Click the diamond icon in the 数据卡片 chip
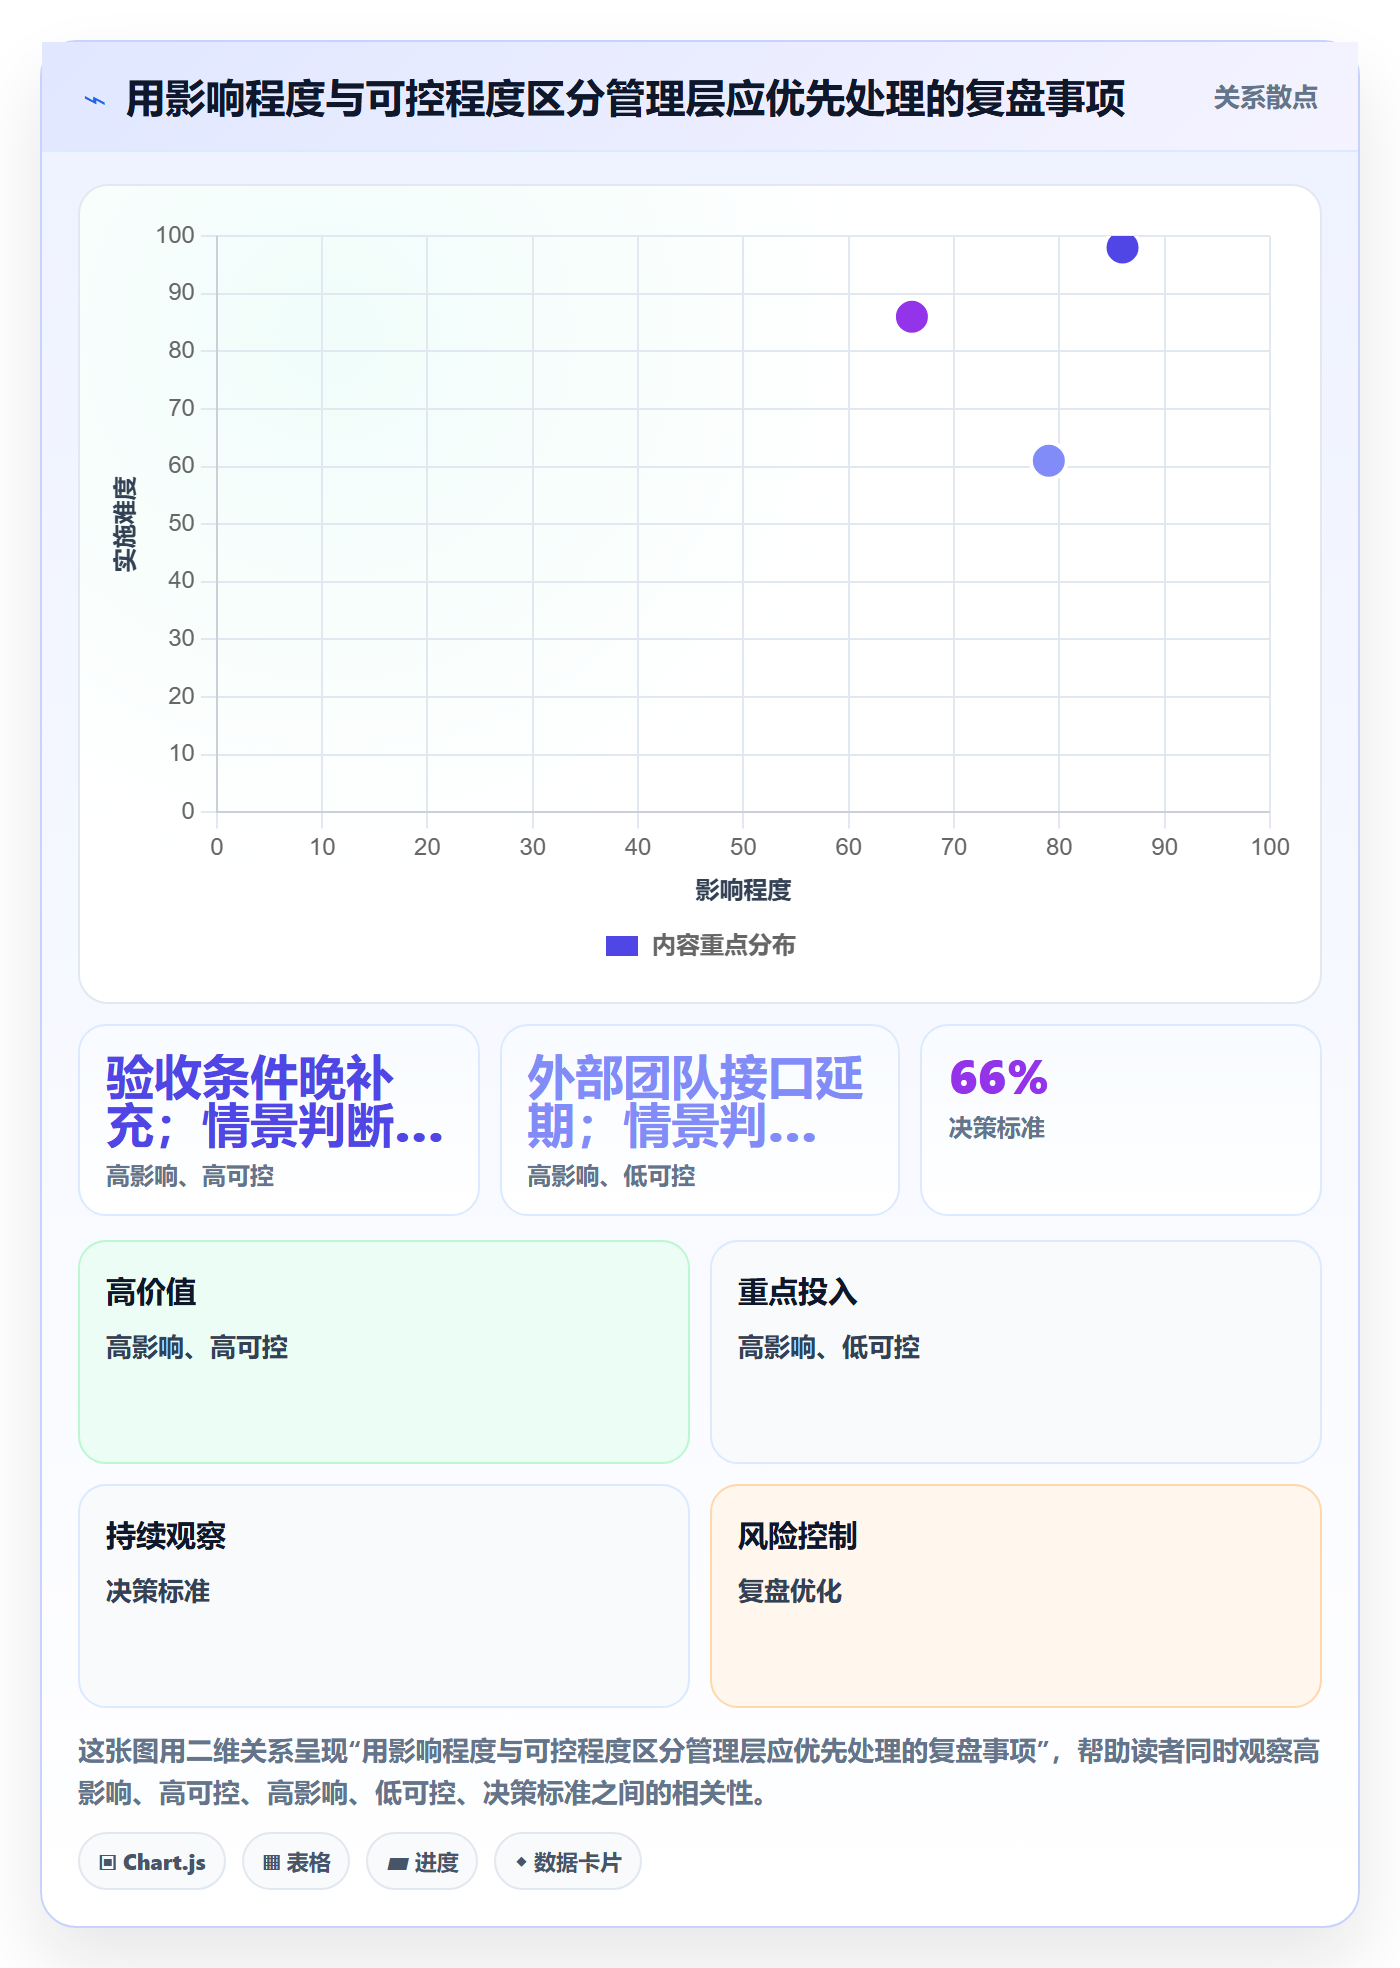 click(521, 1862)
